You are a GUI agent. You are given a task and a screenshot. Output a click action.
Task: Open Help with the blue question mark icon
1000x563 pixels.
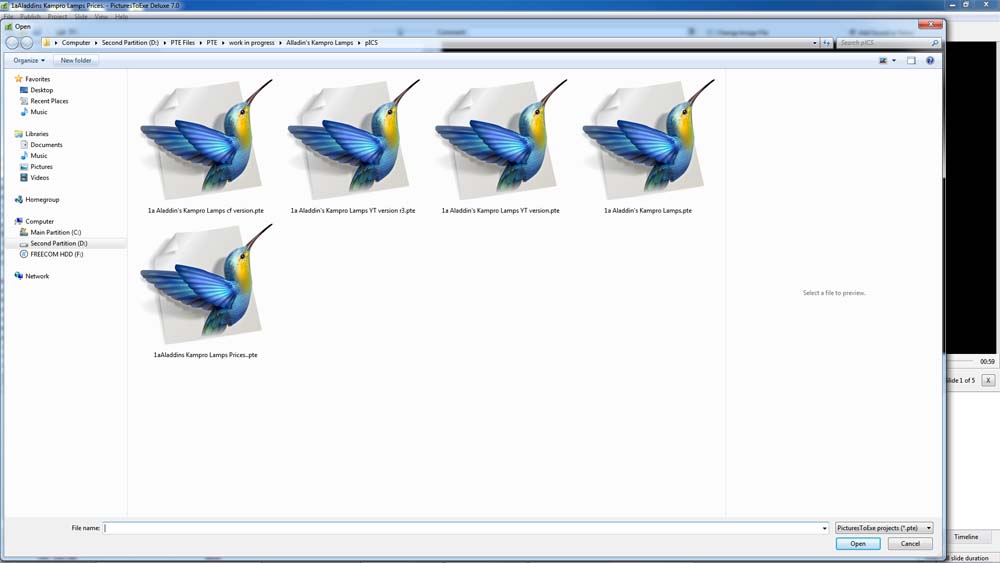tap(930, 61)
